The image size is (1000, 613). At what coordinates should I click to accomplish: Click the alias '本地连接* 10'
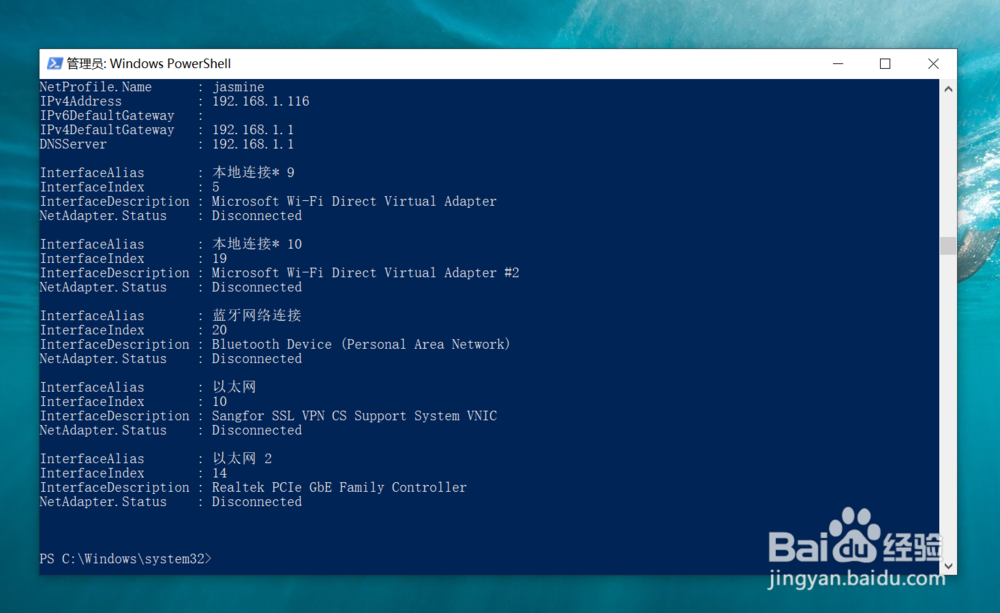point(257,244)
